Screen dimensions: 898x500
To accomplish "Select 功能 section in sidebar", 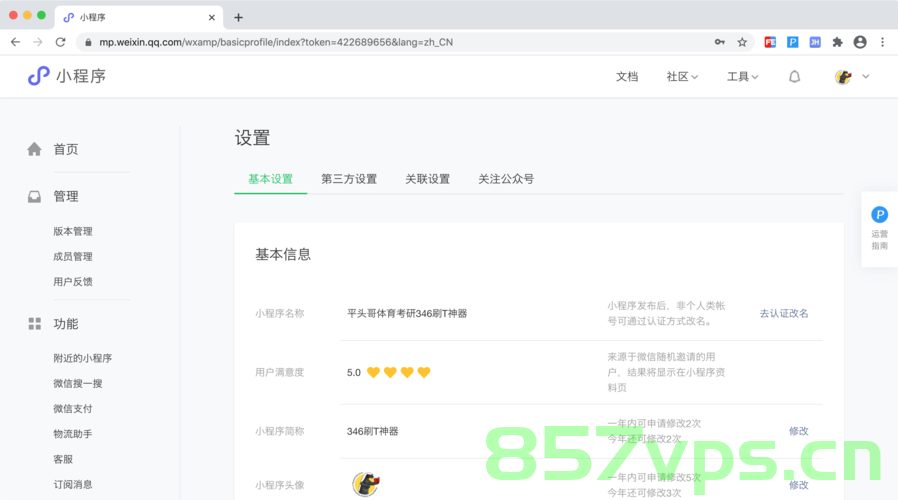I will [66, 324].
